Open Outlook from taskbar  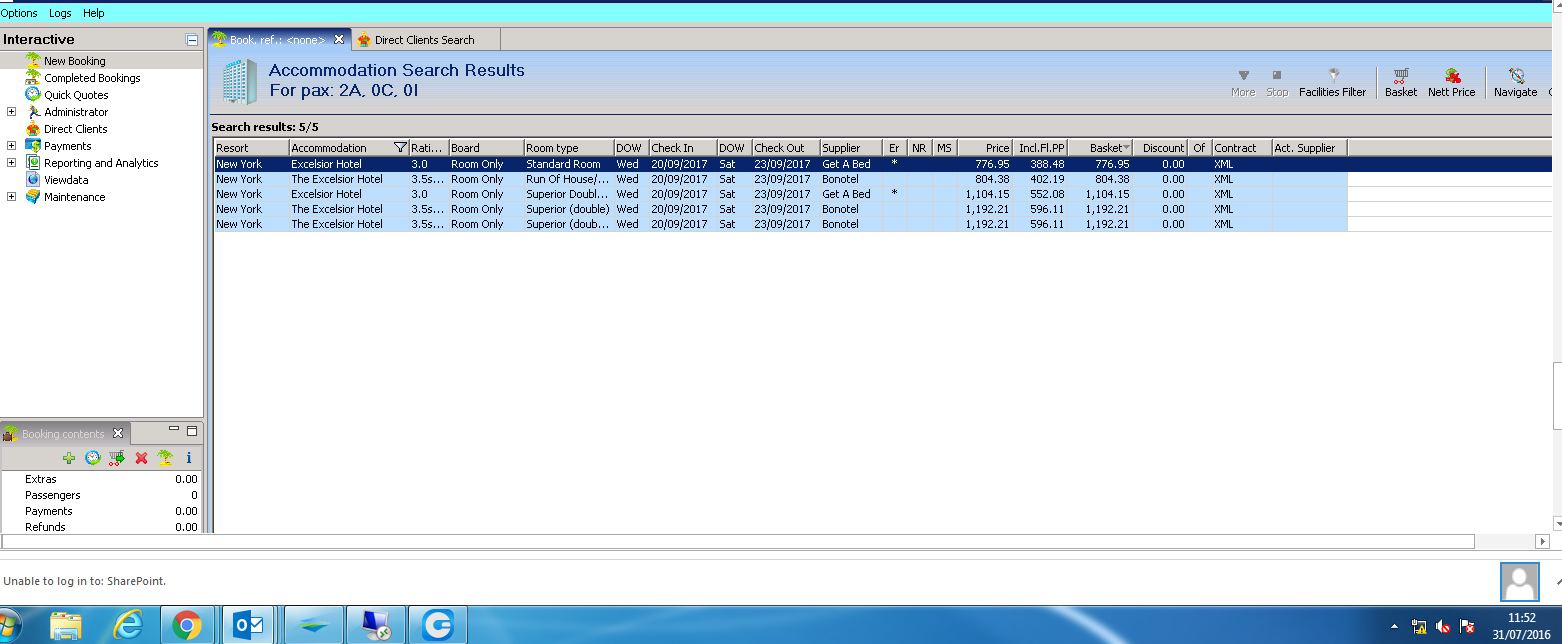[x=248, y=626]
